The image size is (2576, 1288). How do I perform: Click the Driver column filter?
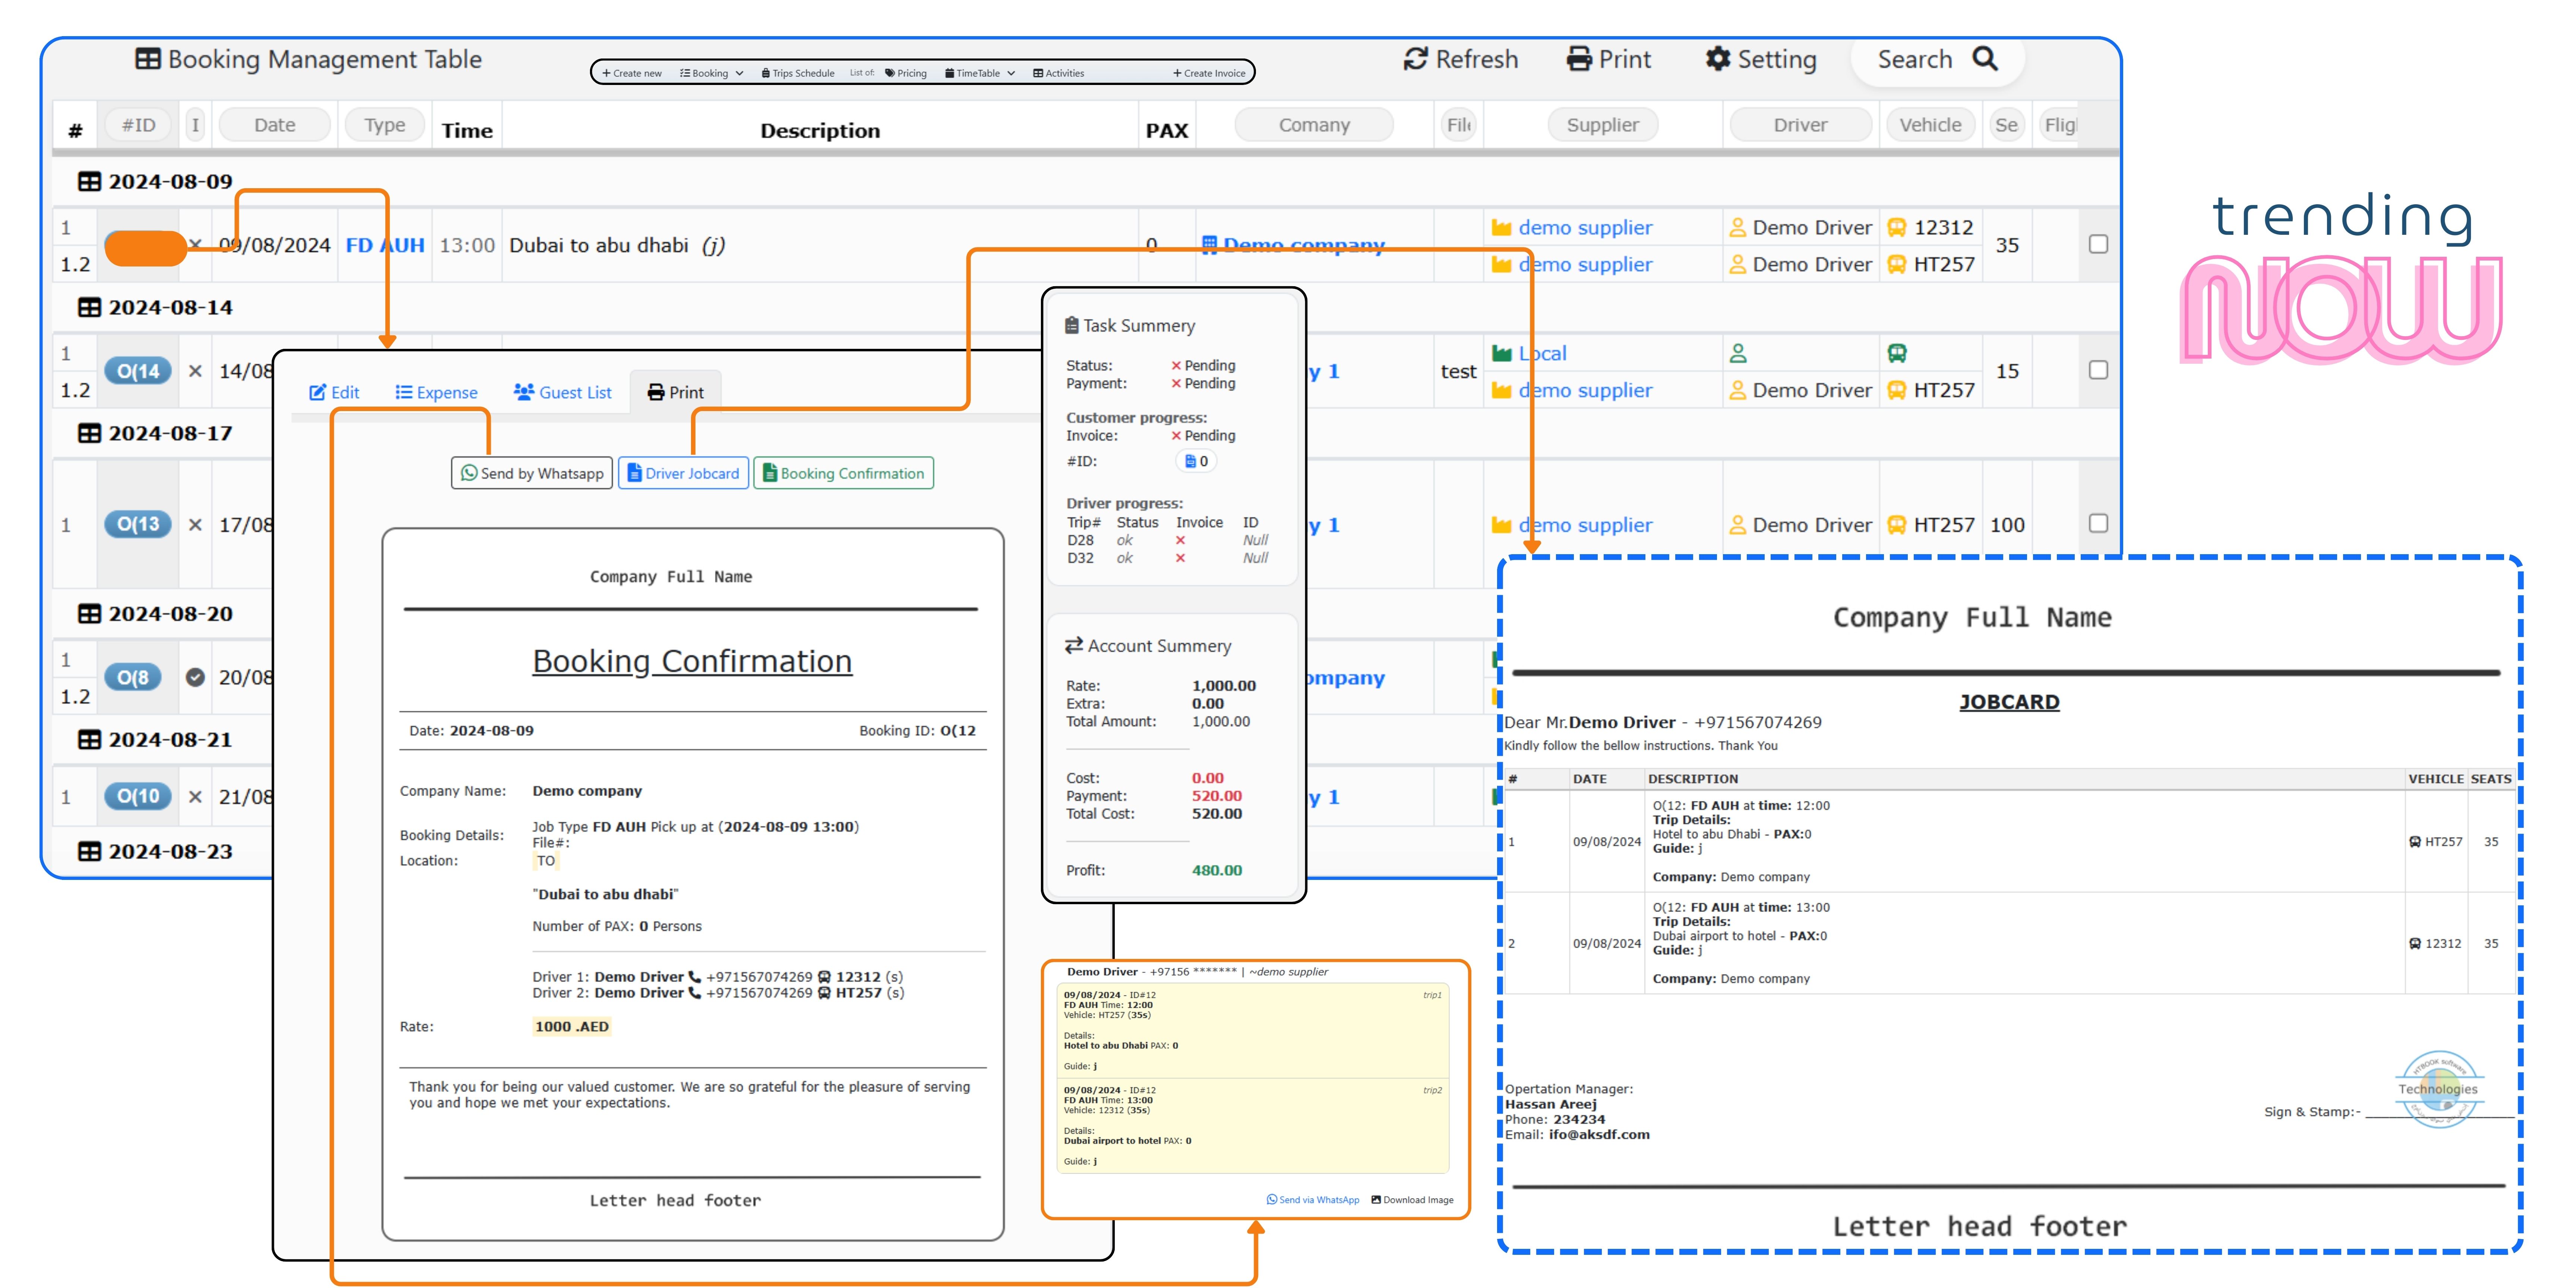point(1800,125)
